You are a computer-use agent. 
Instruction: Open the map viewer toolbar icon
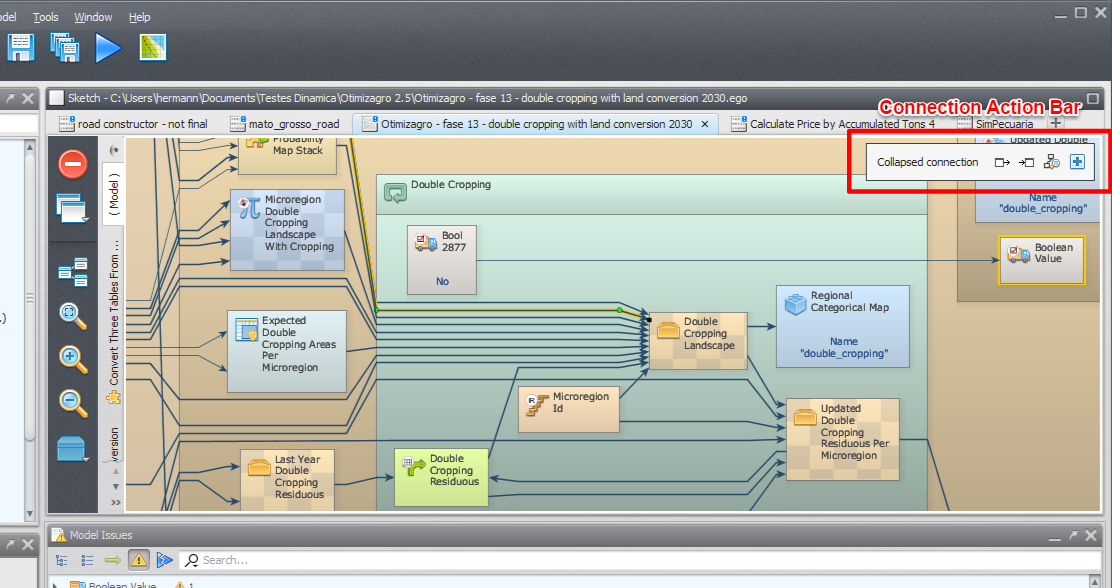pos(153,47)
